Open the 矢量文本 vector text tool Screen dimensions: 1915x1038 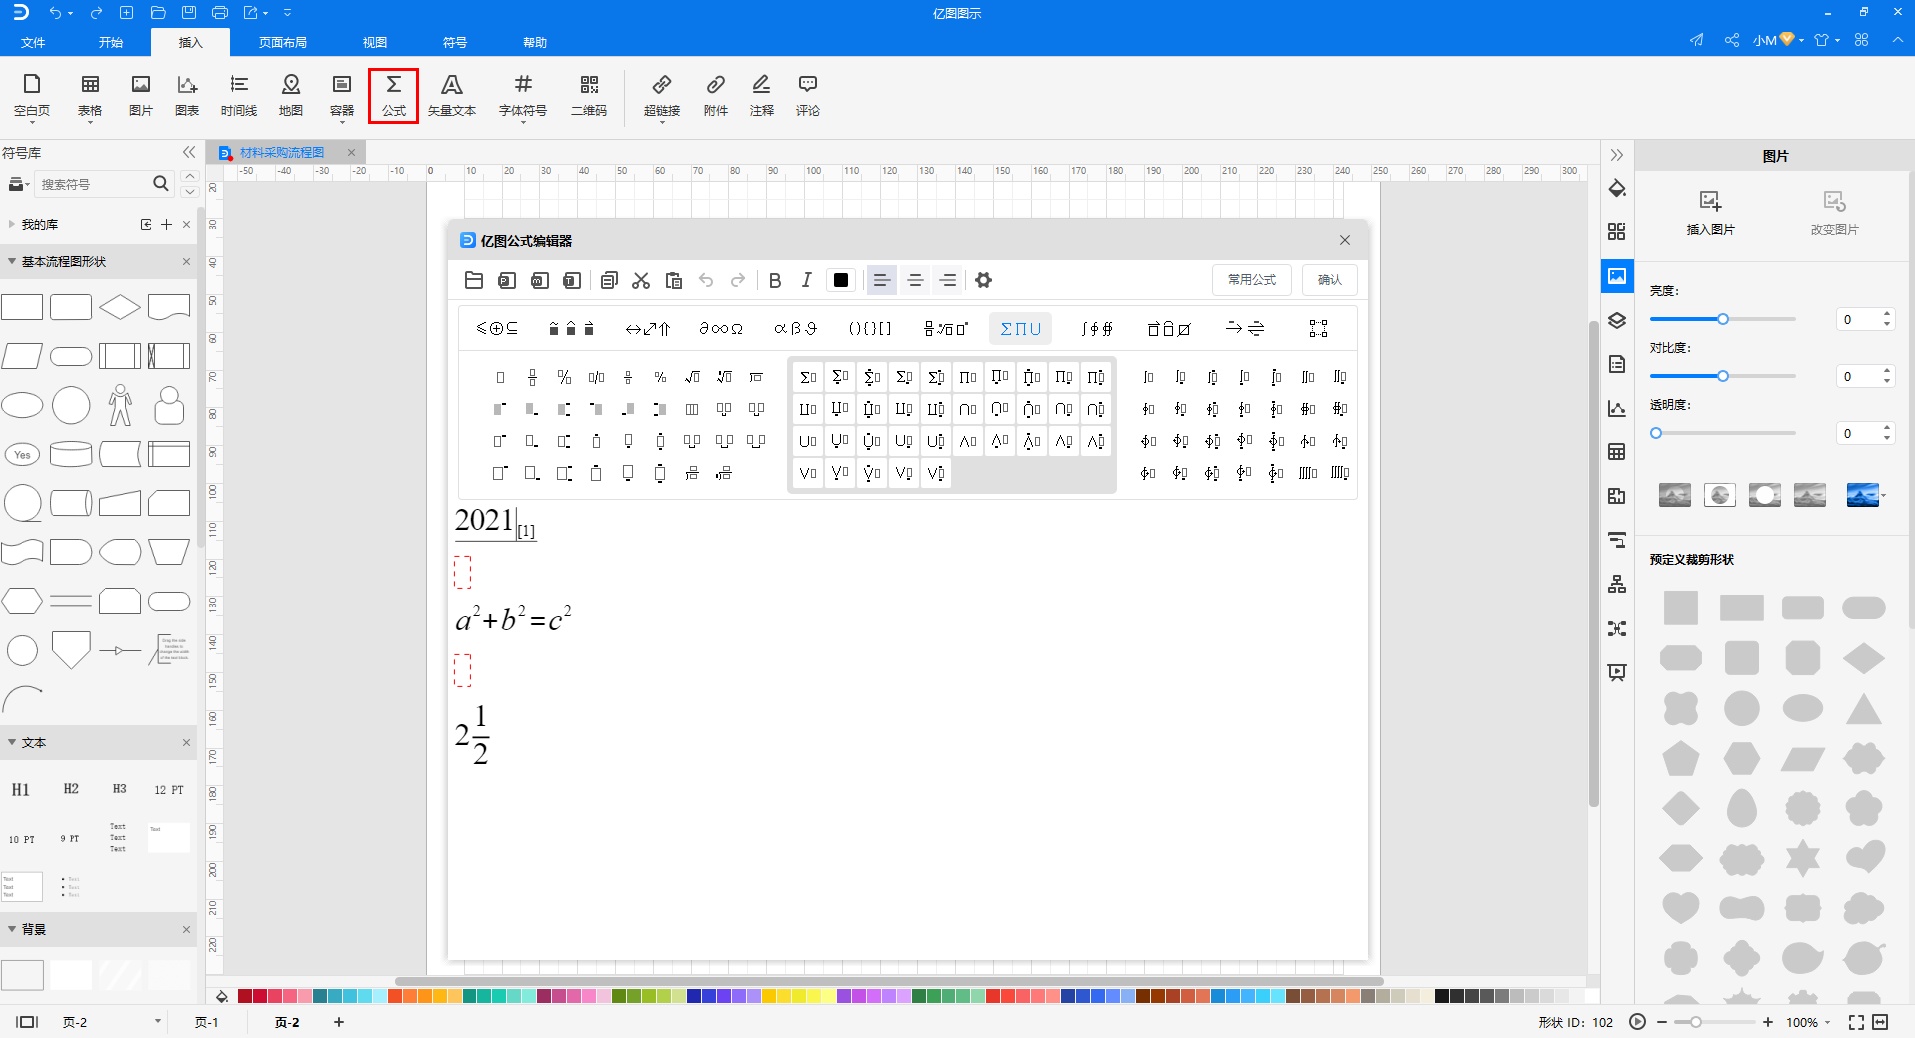(x=452, y=95)
